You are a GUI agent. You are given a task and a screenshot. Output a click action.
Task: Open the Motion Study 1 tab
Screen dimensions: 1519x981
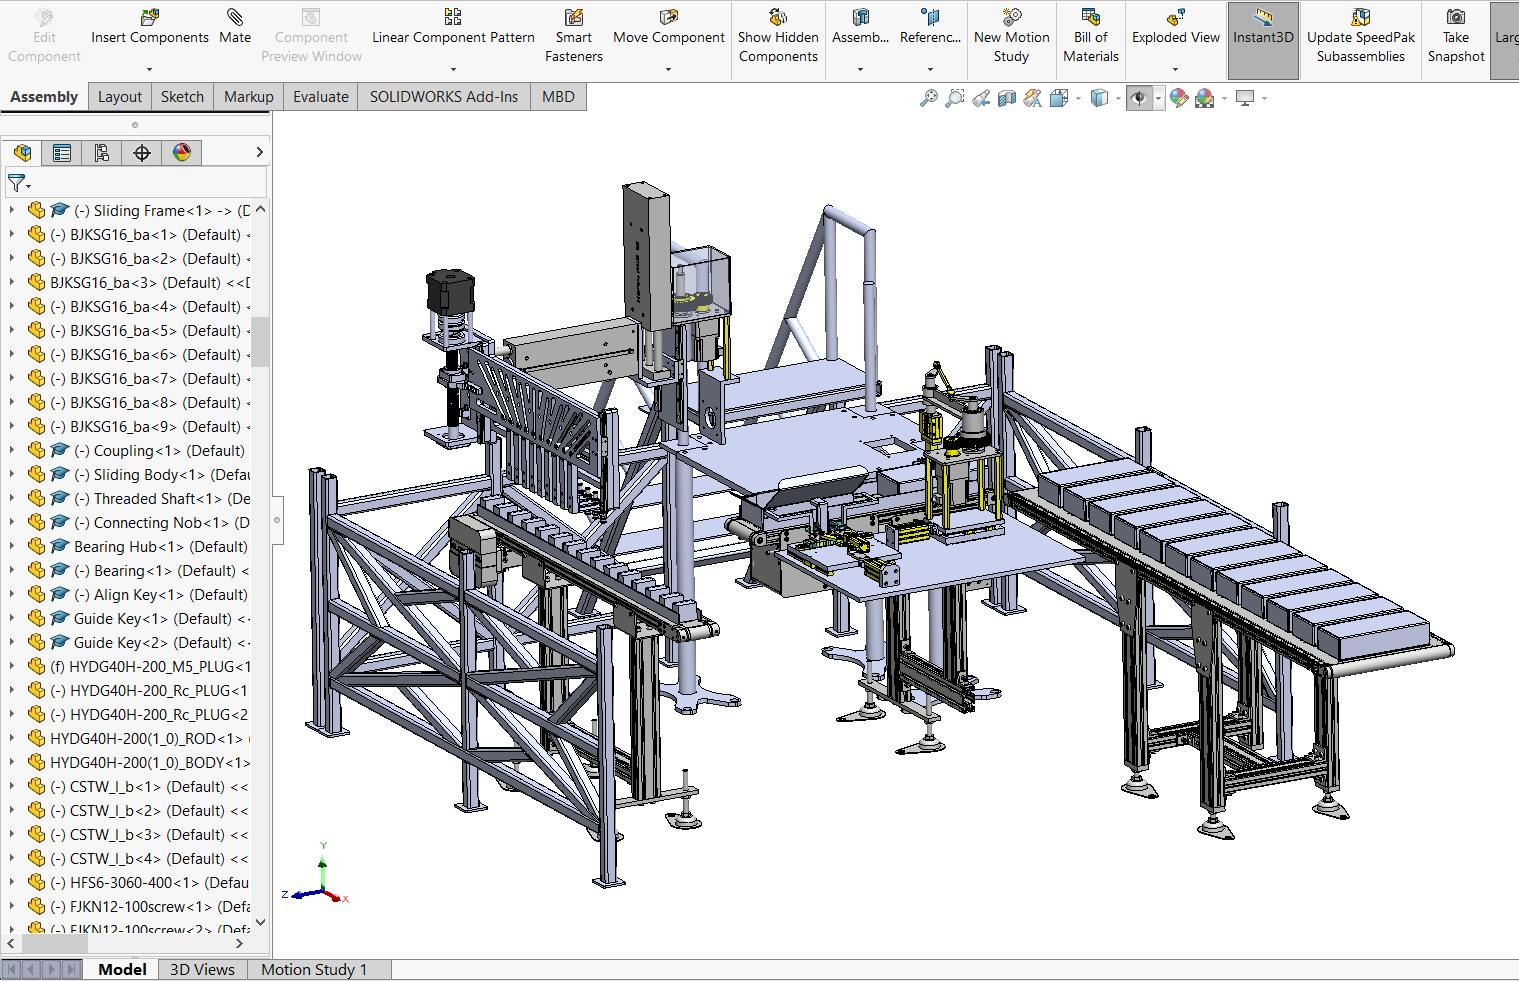314,969
